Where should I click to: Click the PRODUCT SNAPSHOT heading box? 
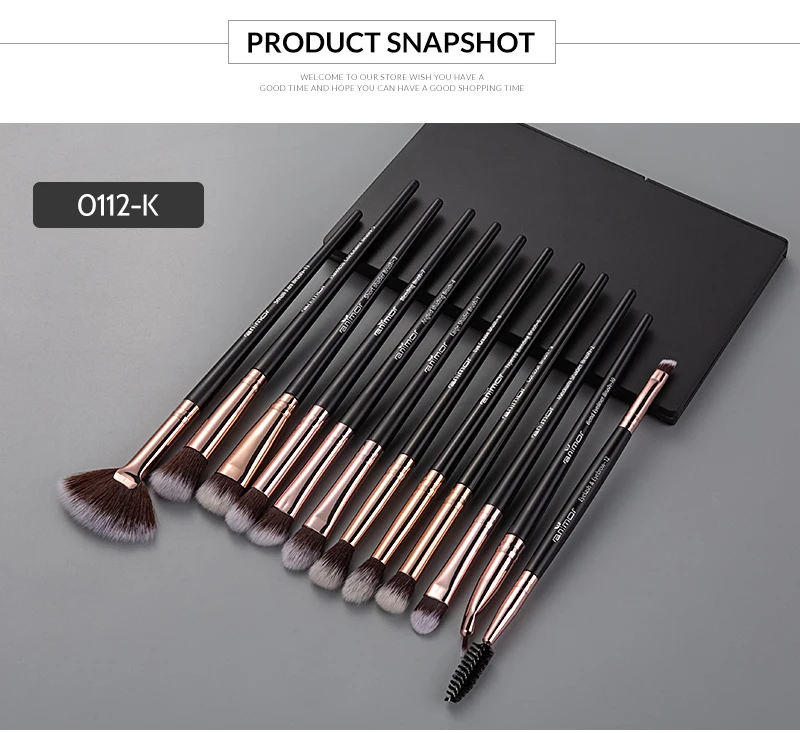pyautogui.click(x=391, y=42)
